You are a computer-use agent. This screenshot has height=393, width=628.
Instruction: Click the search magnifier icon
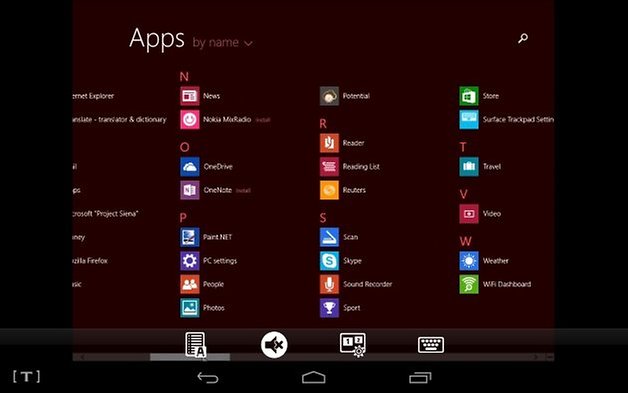point(523,38)
